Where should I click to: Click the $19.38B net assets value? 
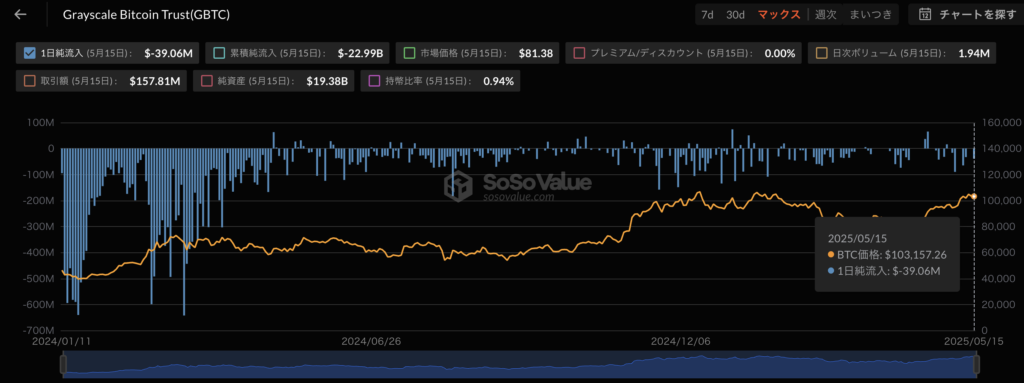pyautogui.click(x=327, y=82)
